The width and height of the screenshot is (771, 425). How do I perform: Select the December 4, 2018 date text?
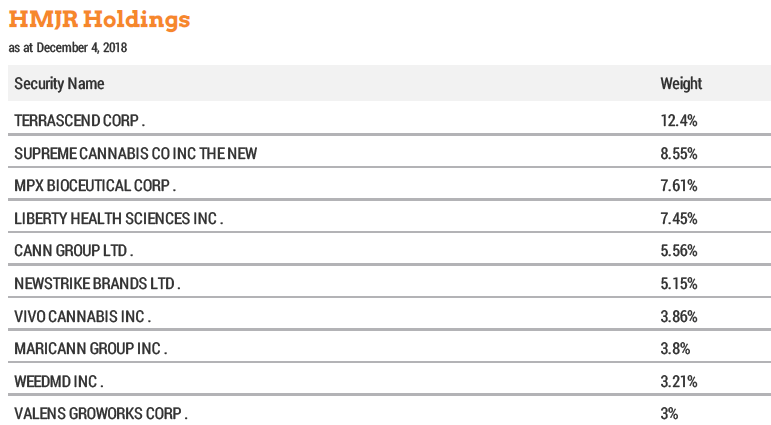[x=68, y=47]
